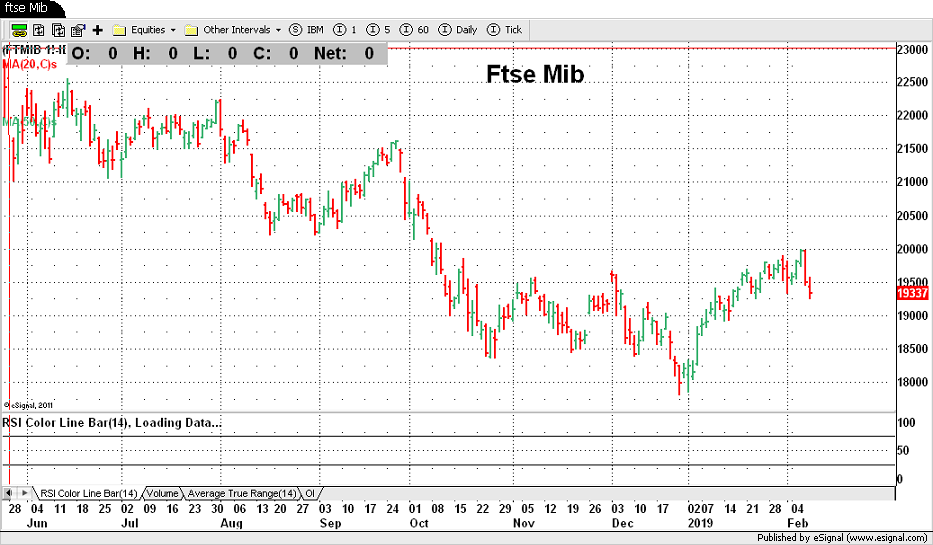Open the OI study tab

click(x=310, y=493)
